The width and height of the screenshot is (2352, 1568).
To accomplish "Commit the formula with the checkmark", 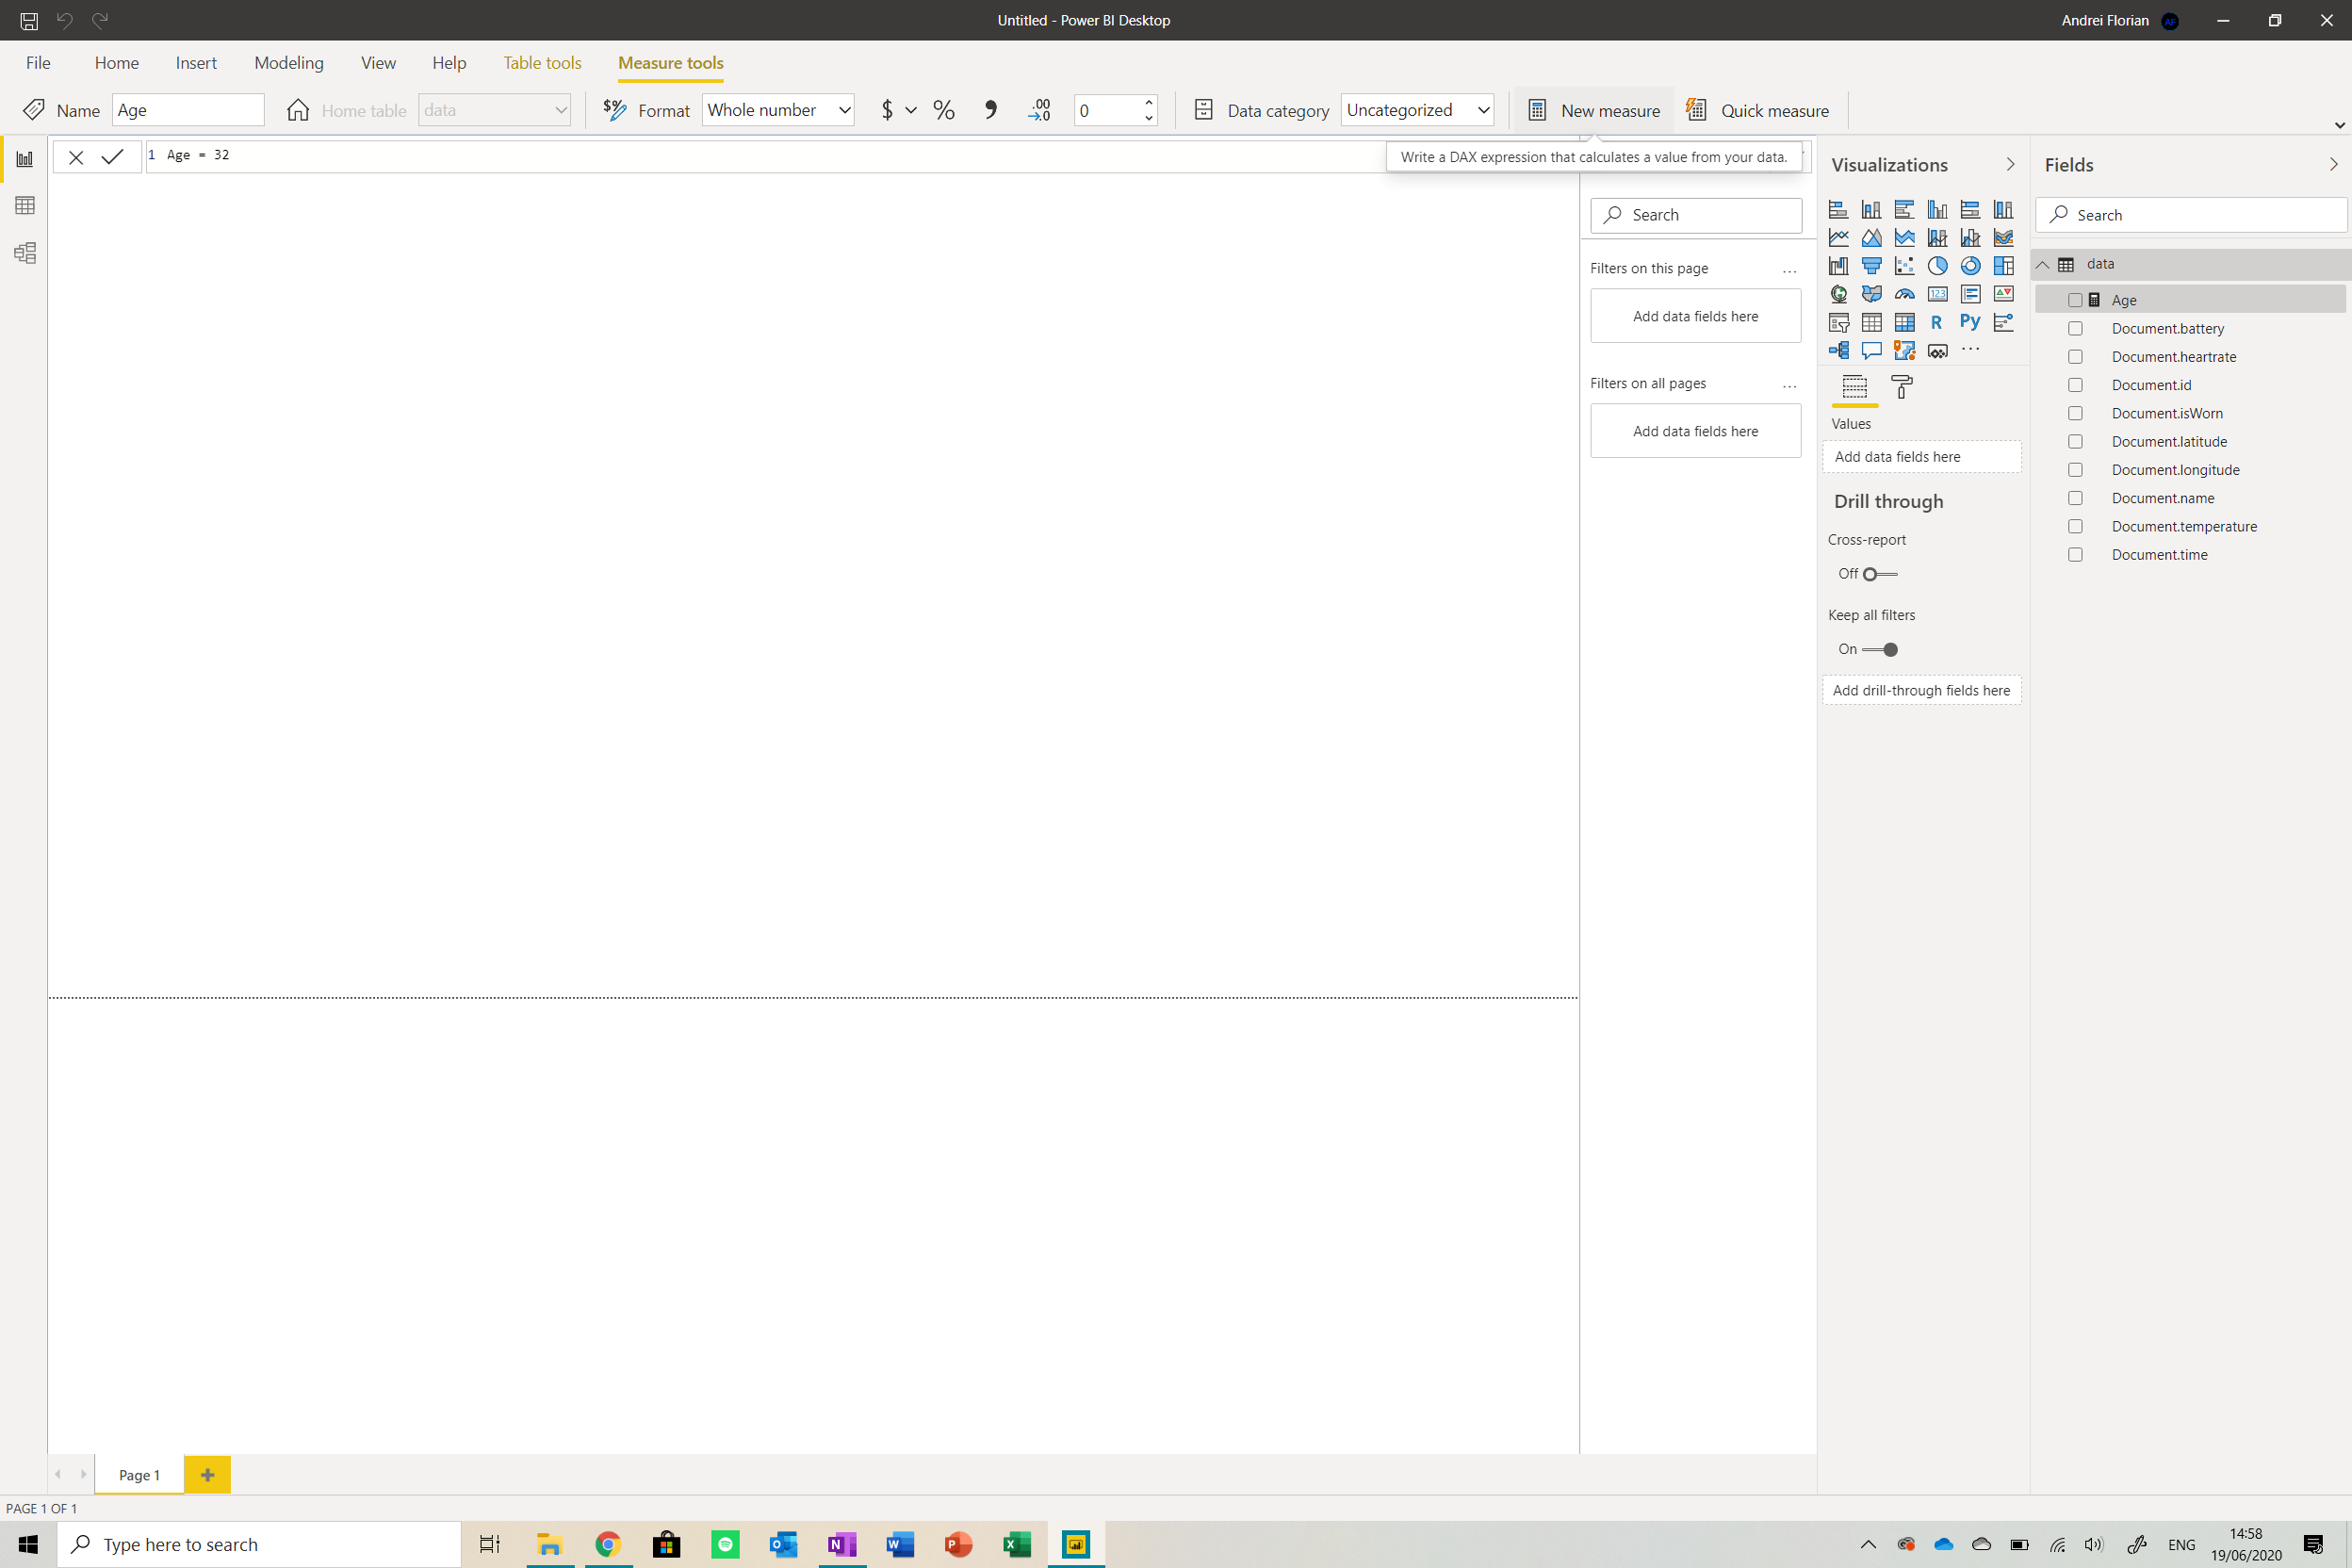I will pos(112,156).
